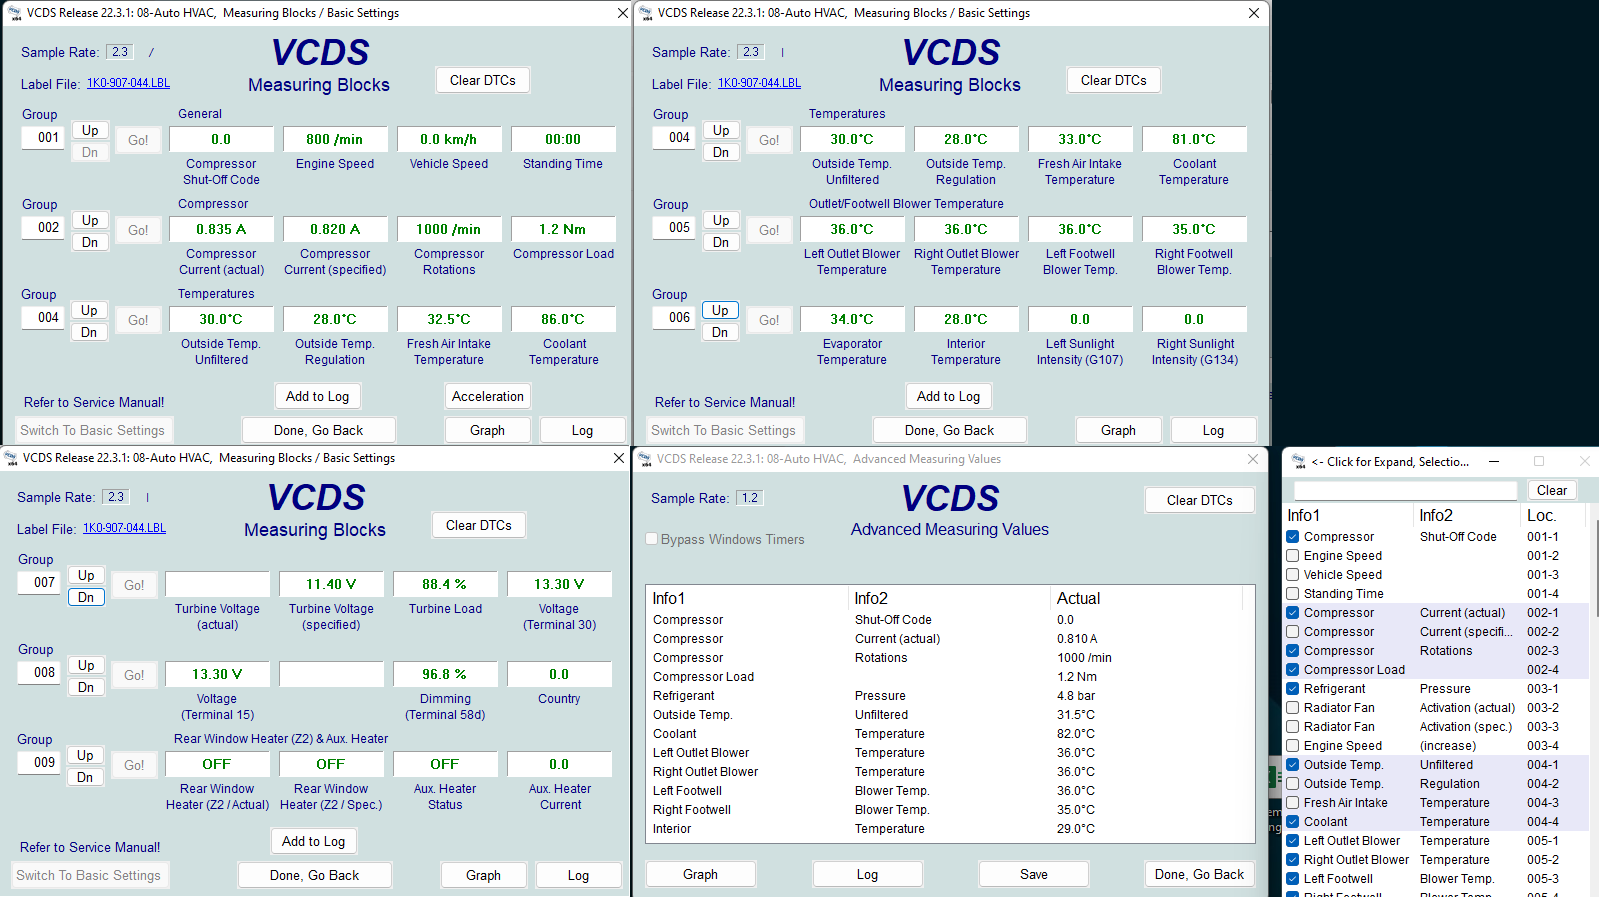Click the Actual column header in Advanced Measuring Values
Image resolution: width=1599 pixels, height=897 pixels.
pyautogui.click(x=1147, y=598)
